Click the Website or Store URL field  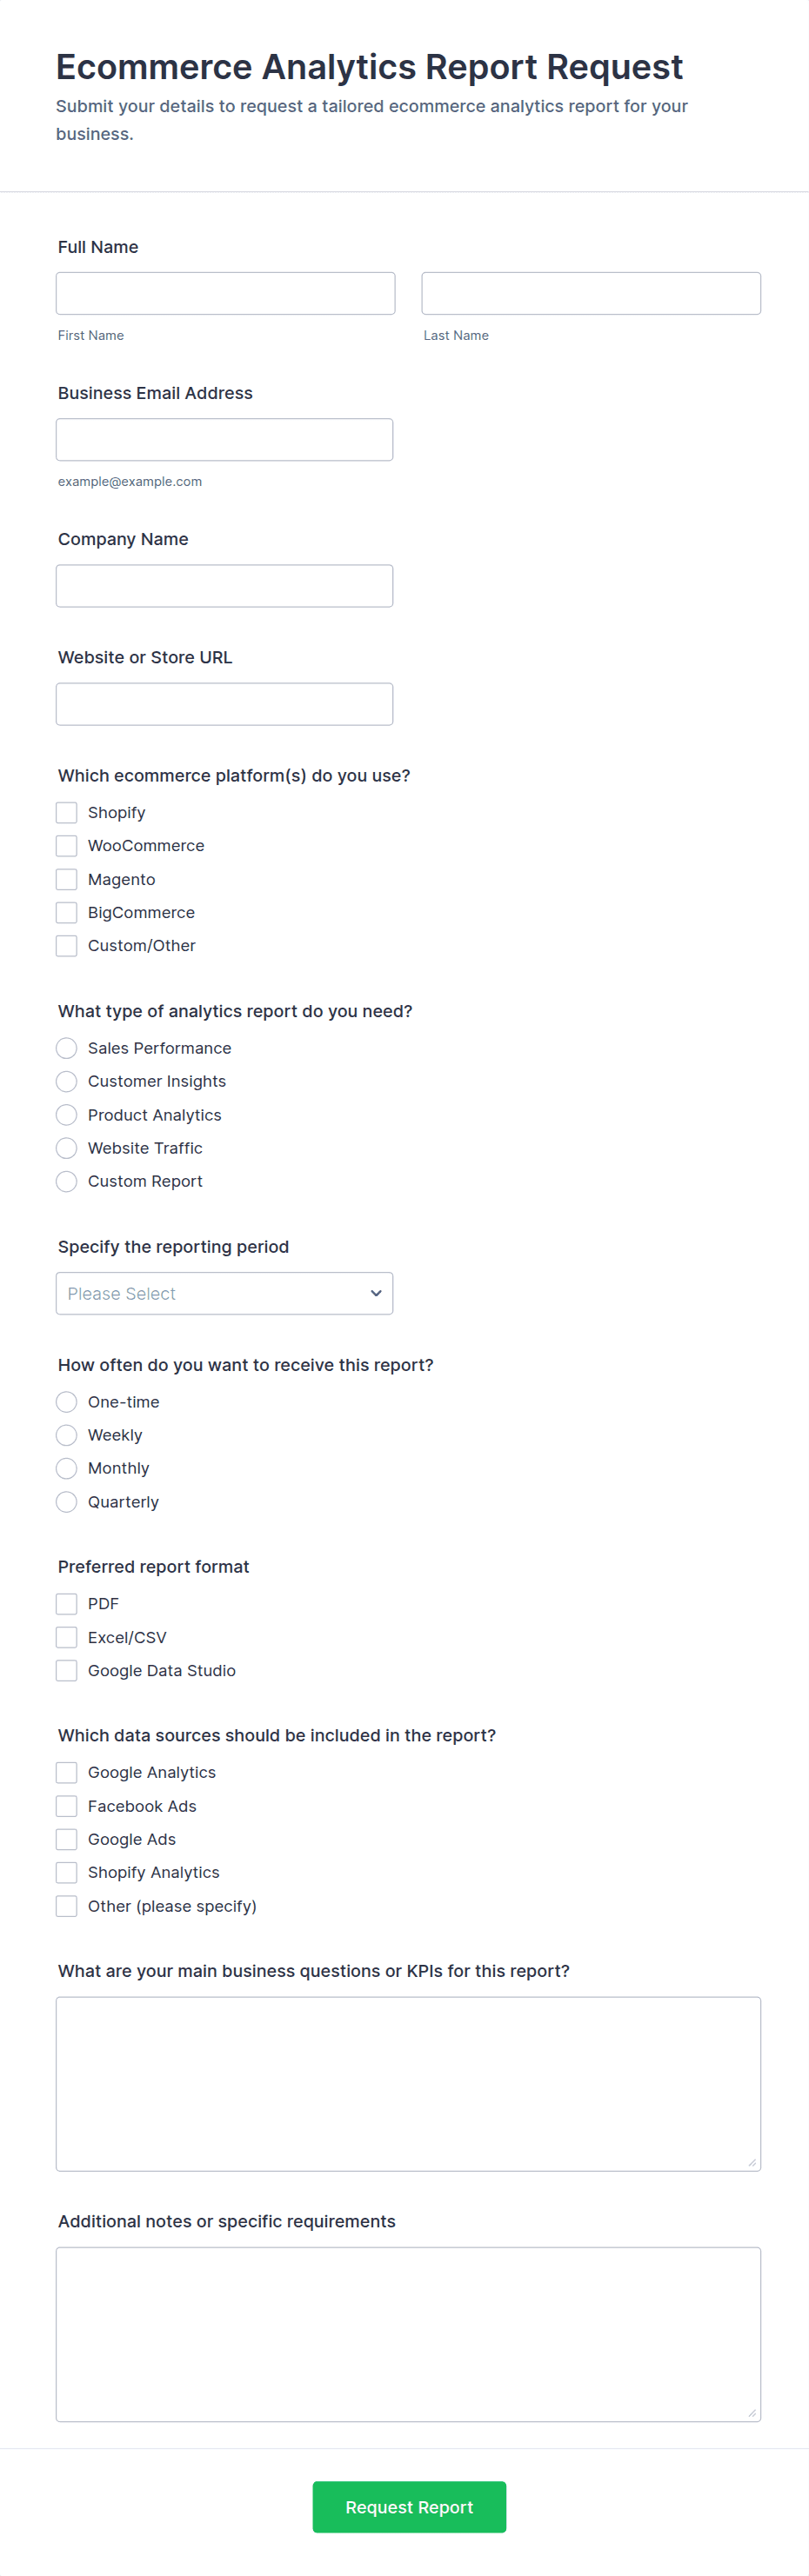pyautogui.click(x=224, y=703)
